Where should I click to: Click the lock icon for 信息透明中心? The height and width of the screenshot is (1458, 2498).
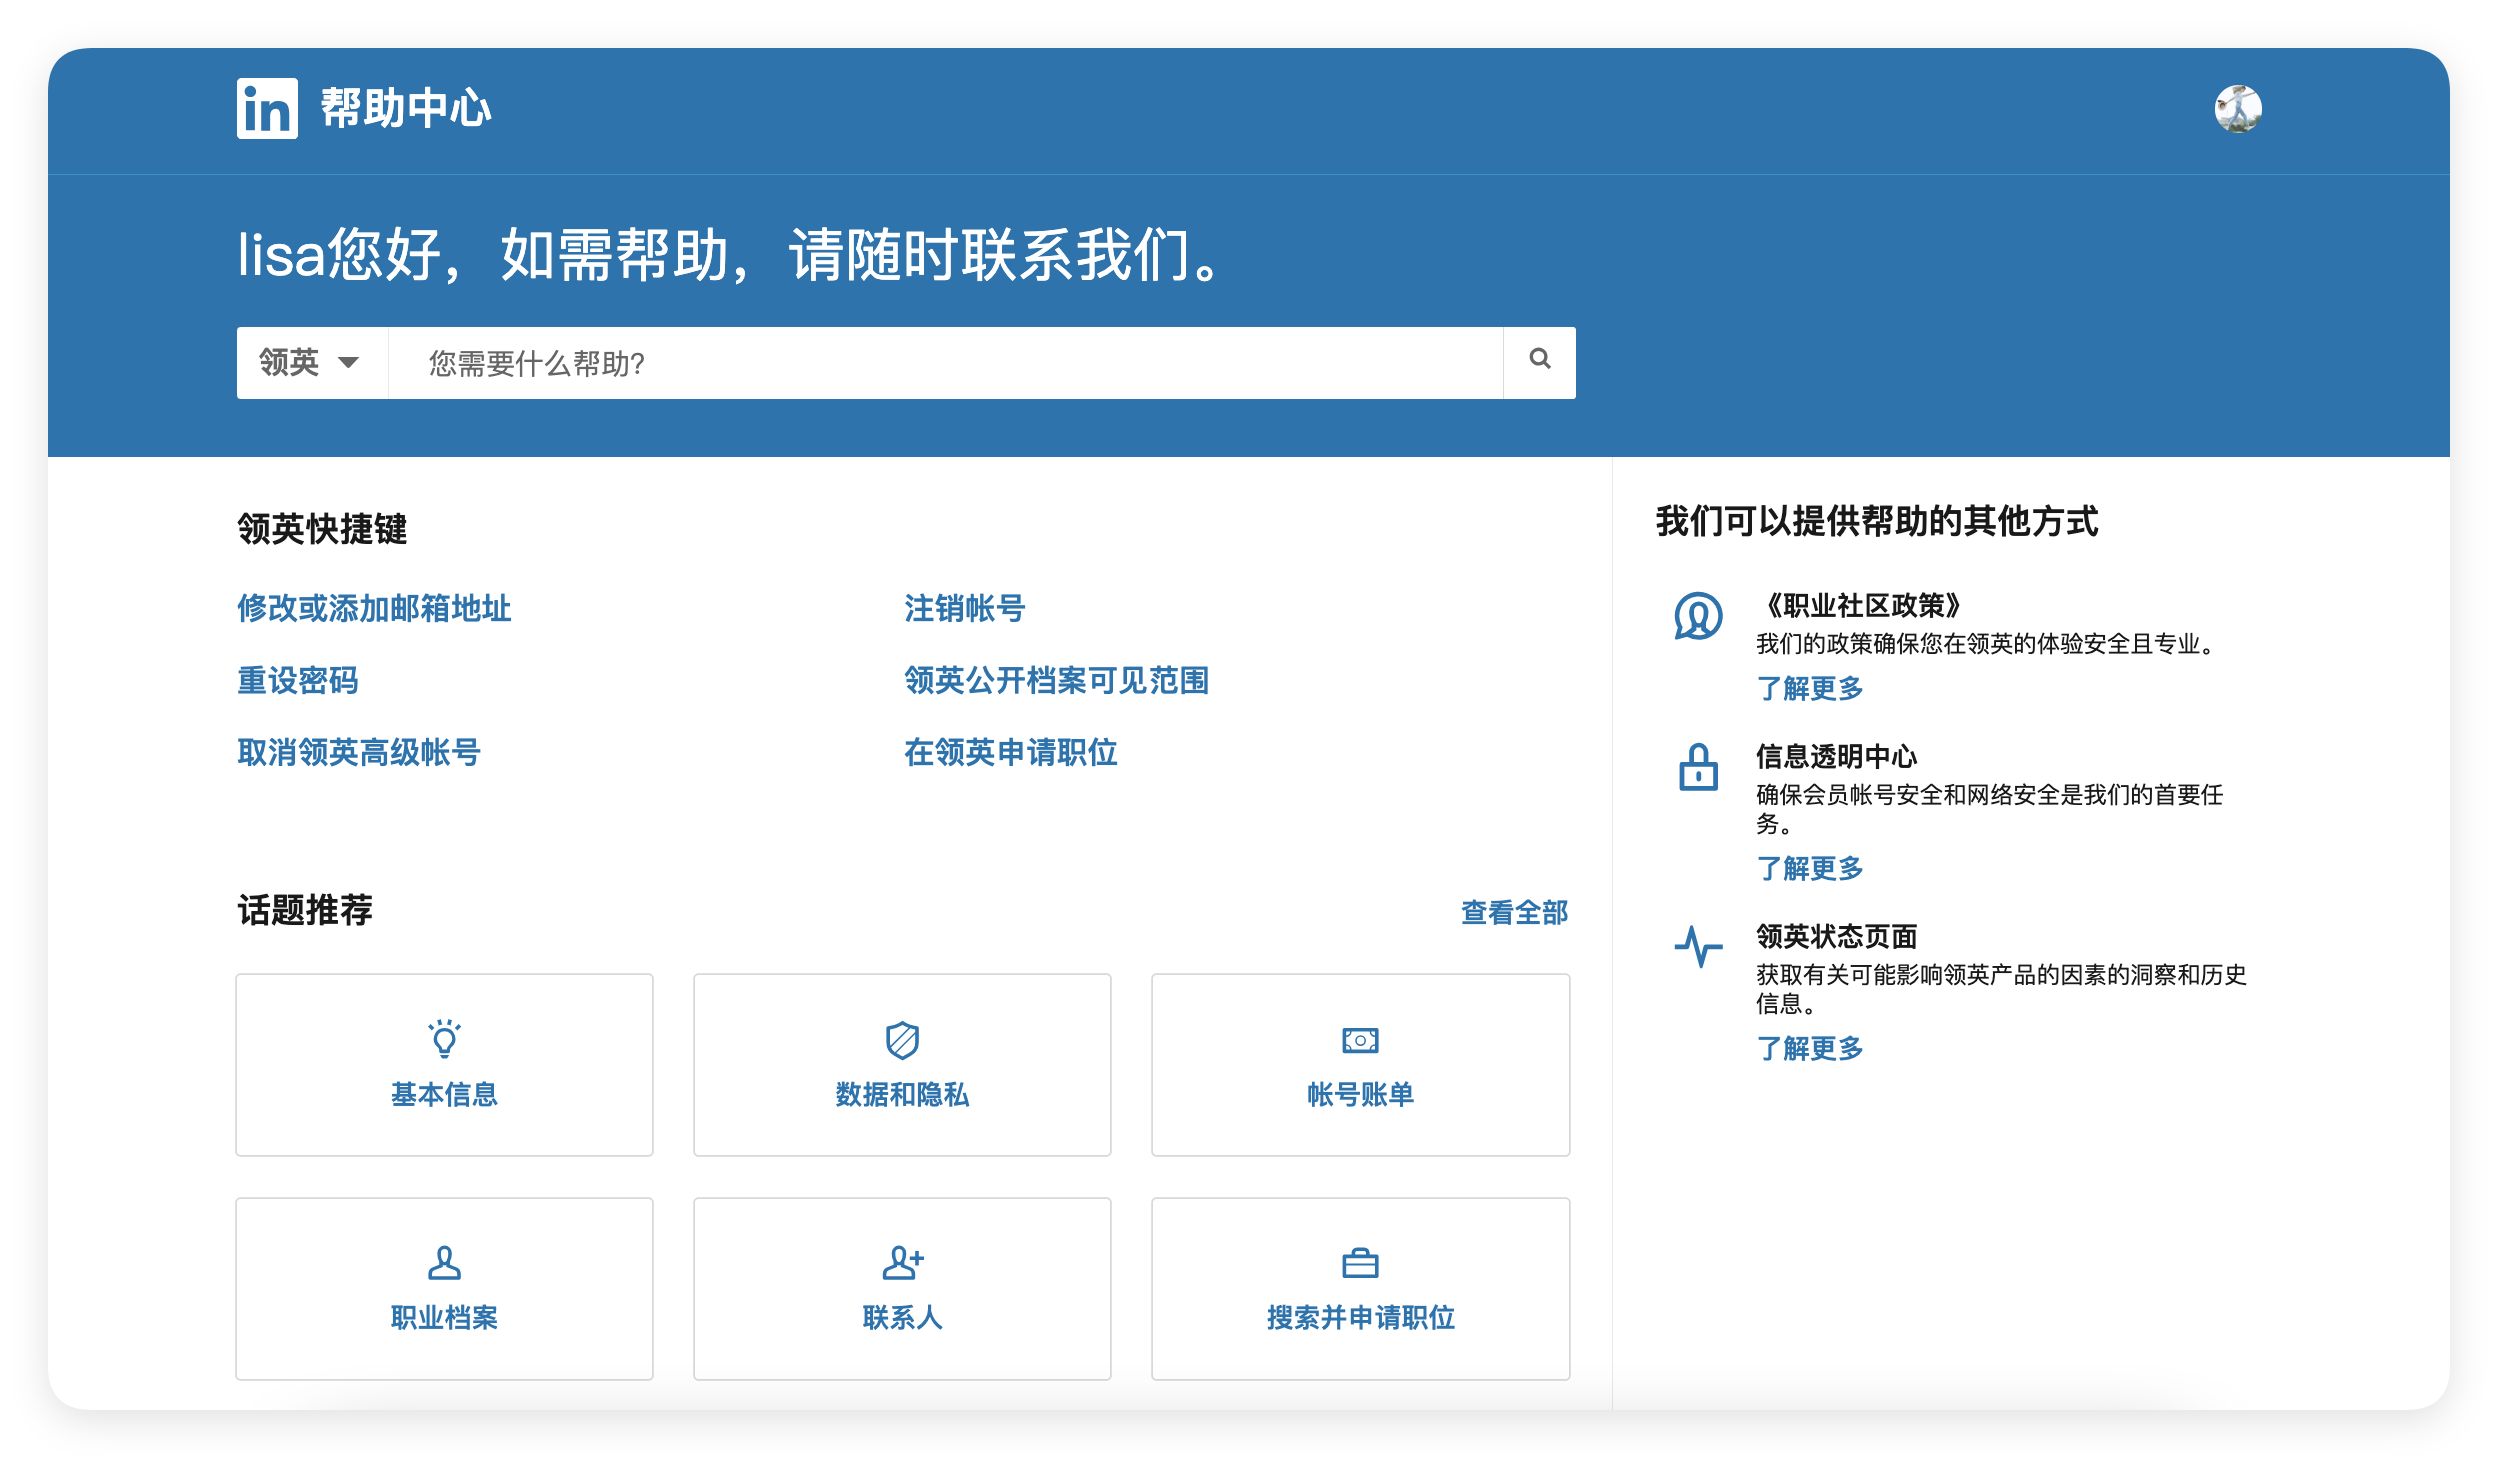1698,767
